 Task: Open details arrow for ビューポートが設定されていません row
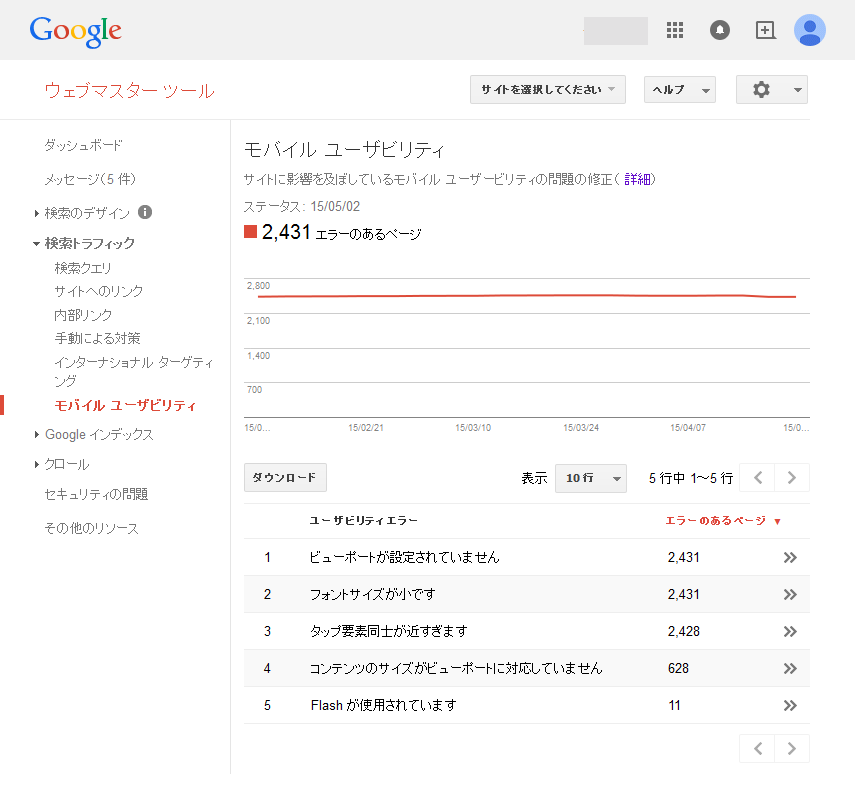790,557
